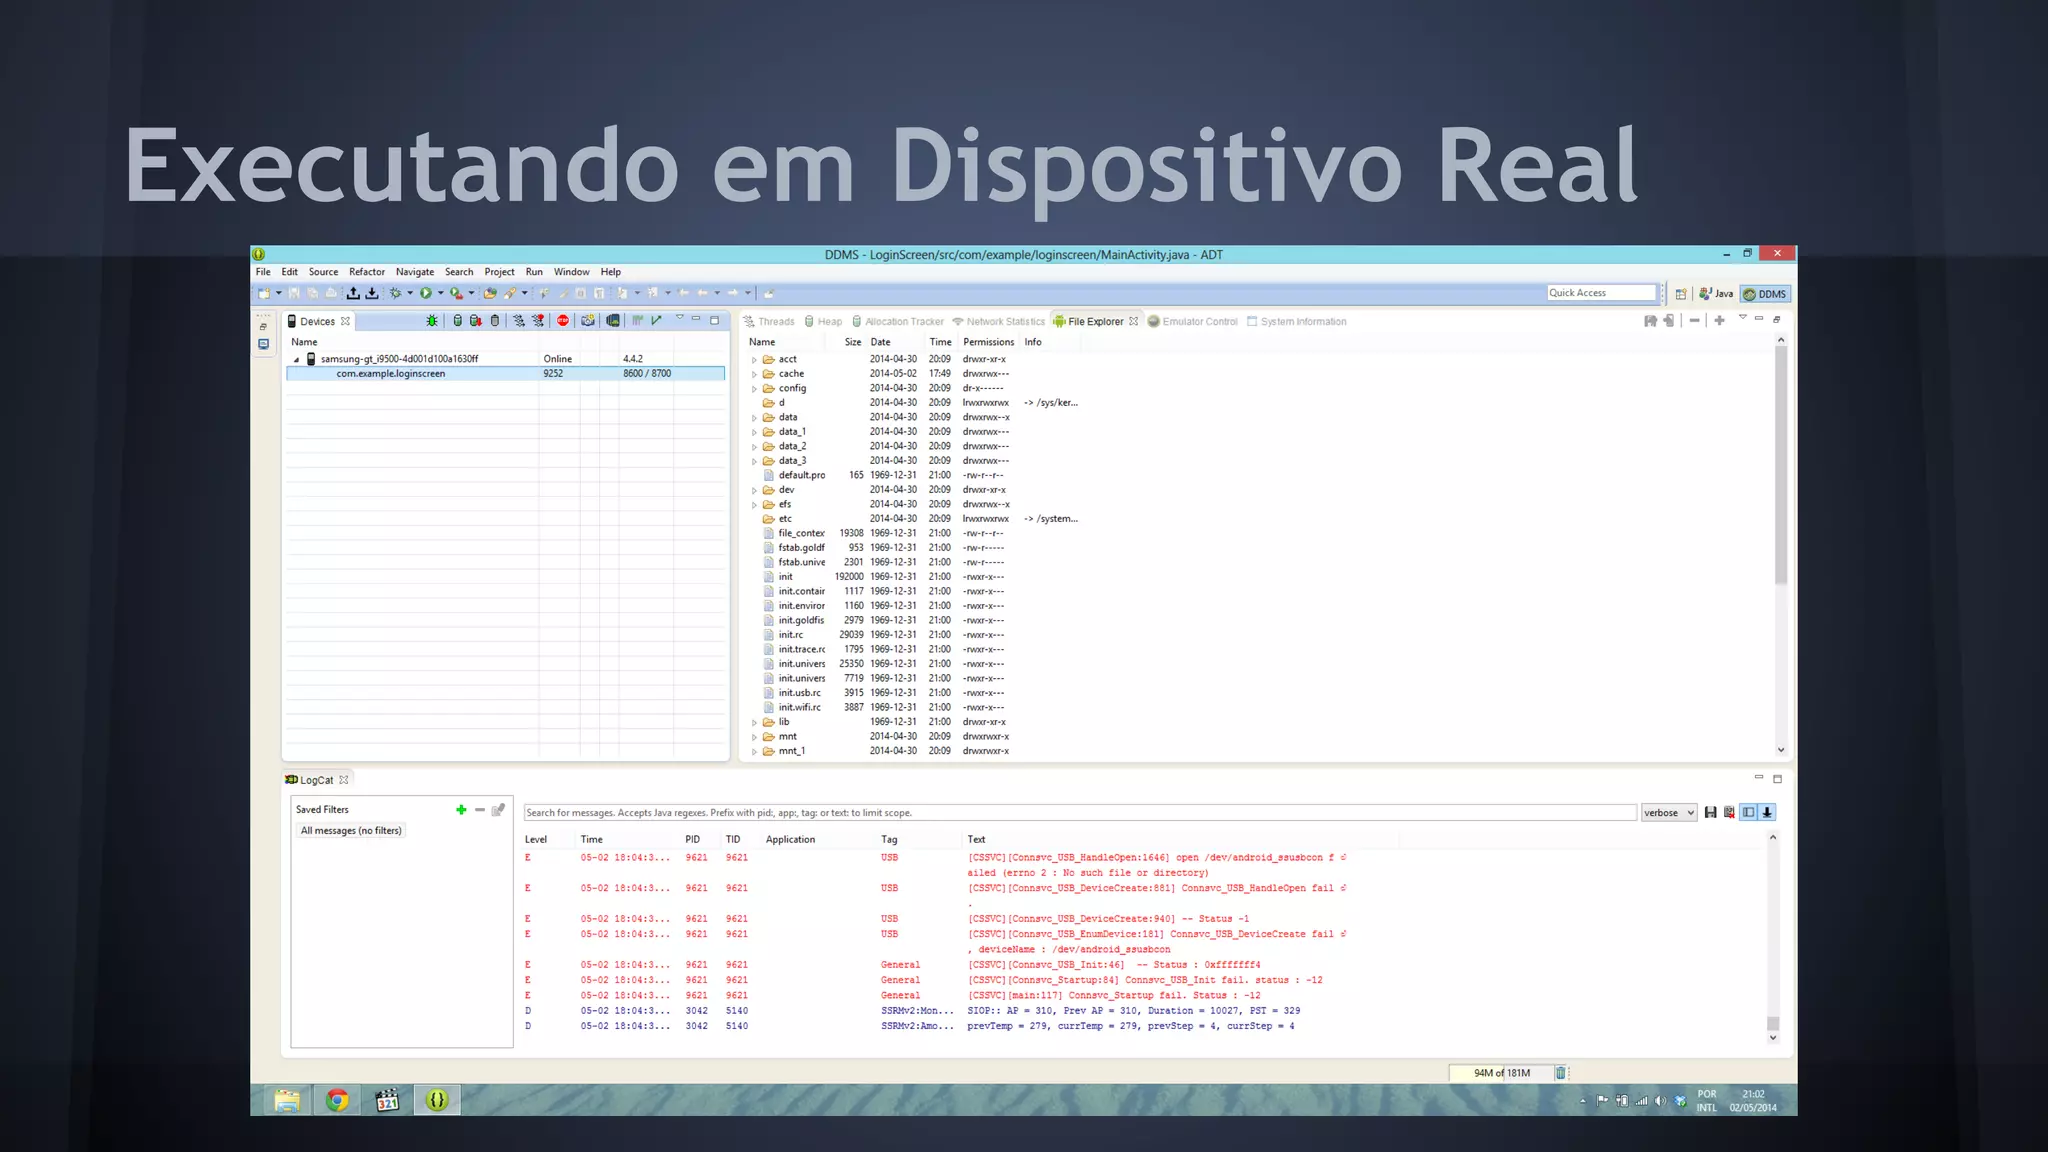This screenshot has height=1152, width=2048.
Task: Click Start Method Profiling icon
Action: click(538, 321)
